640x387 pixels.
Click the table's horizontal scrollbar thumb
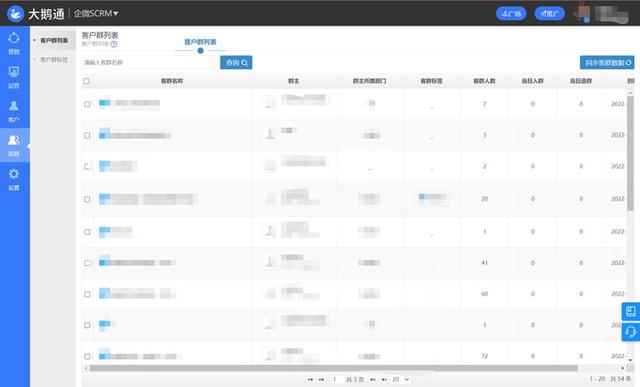pos(333,368)
